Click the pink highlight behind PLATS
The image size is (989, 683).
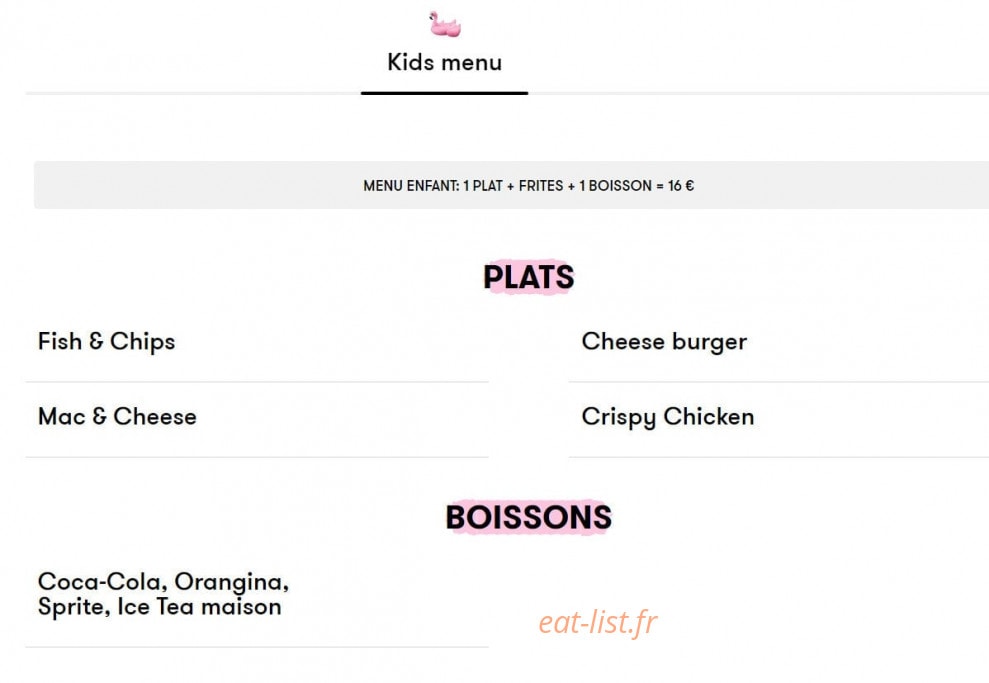[x=529, y=277]
